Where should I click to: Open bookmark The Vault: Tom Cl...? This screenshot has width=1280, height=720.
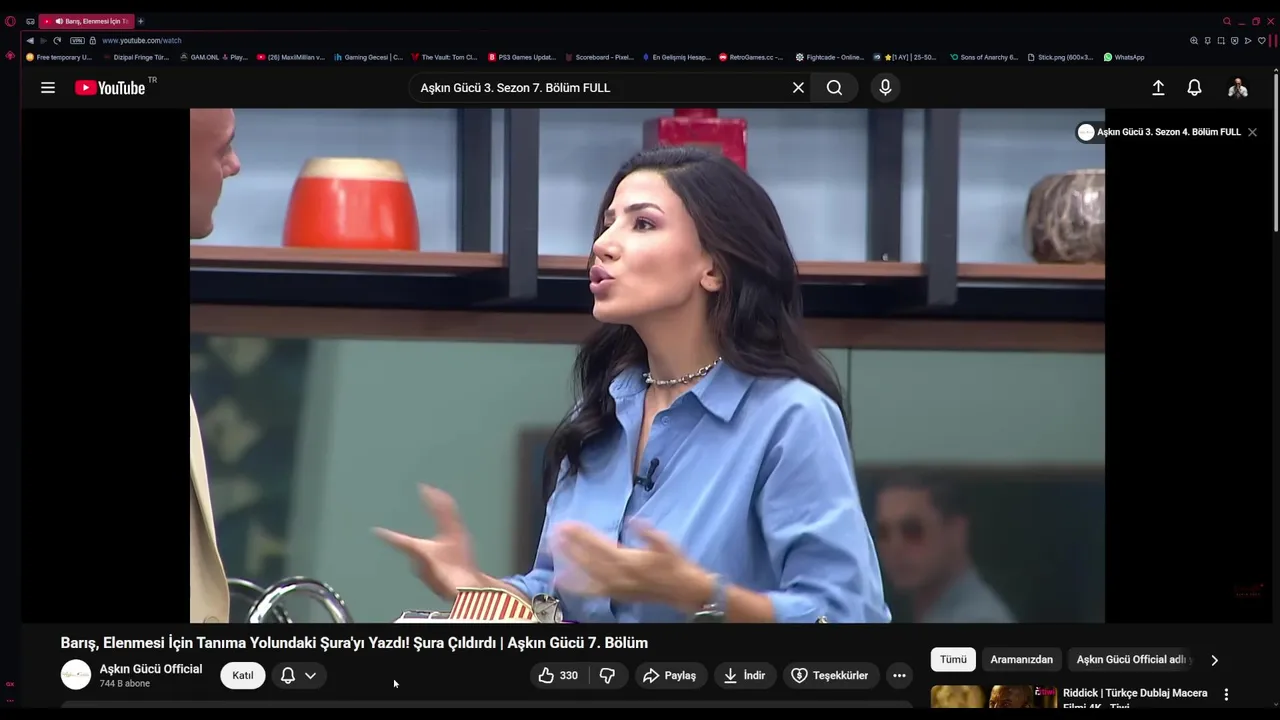point(444,57)
